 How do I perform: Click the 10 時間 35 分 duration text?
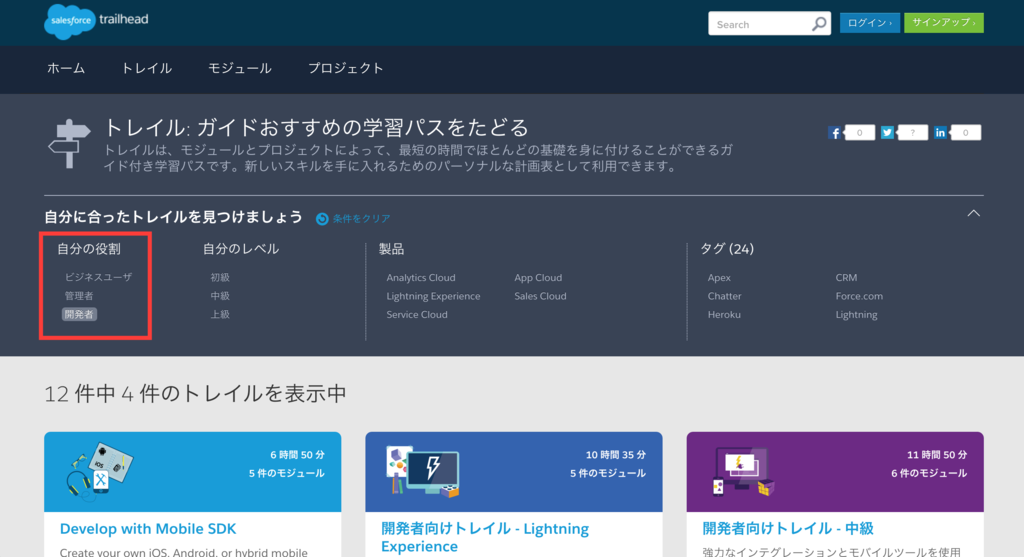coord(615,454)
